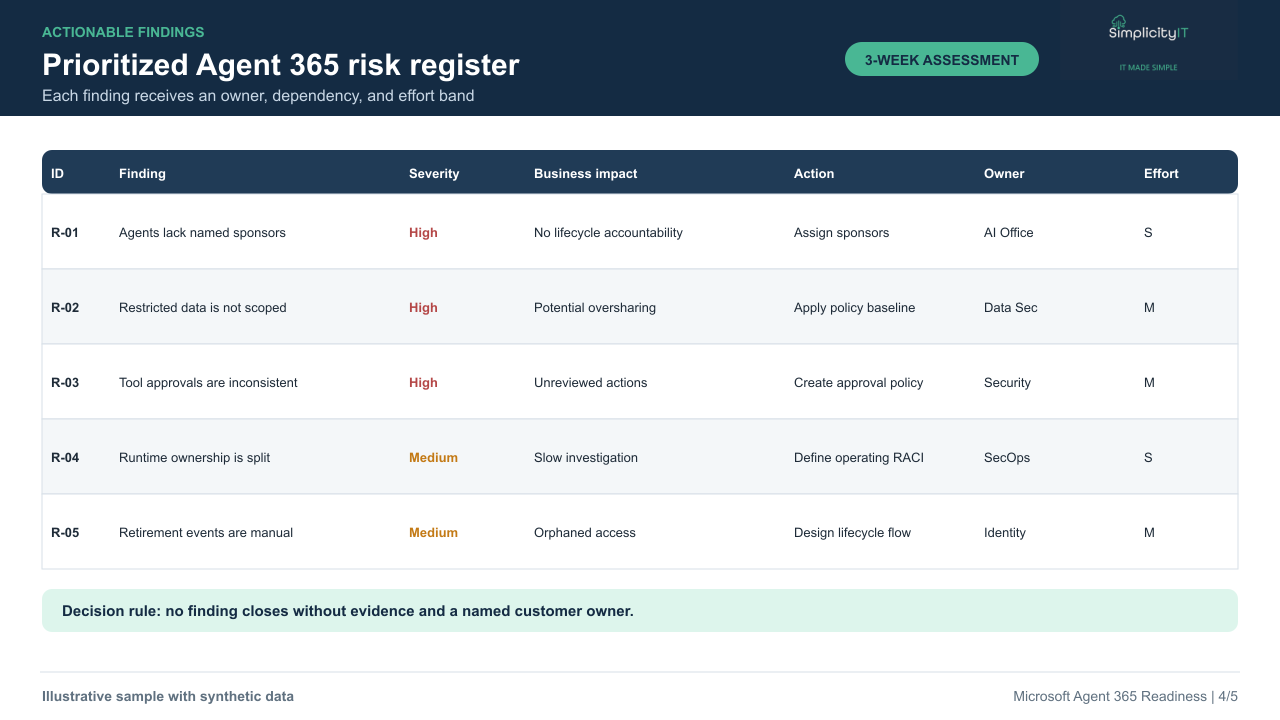Click the finding Retirement events are manual

point(206,532)
